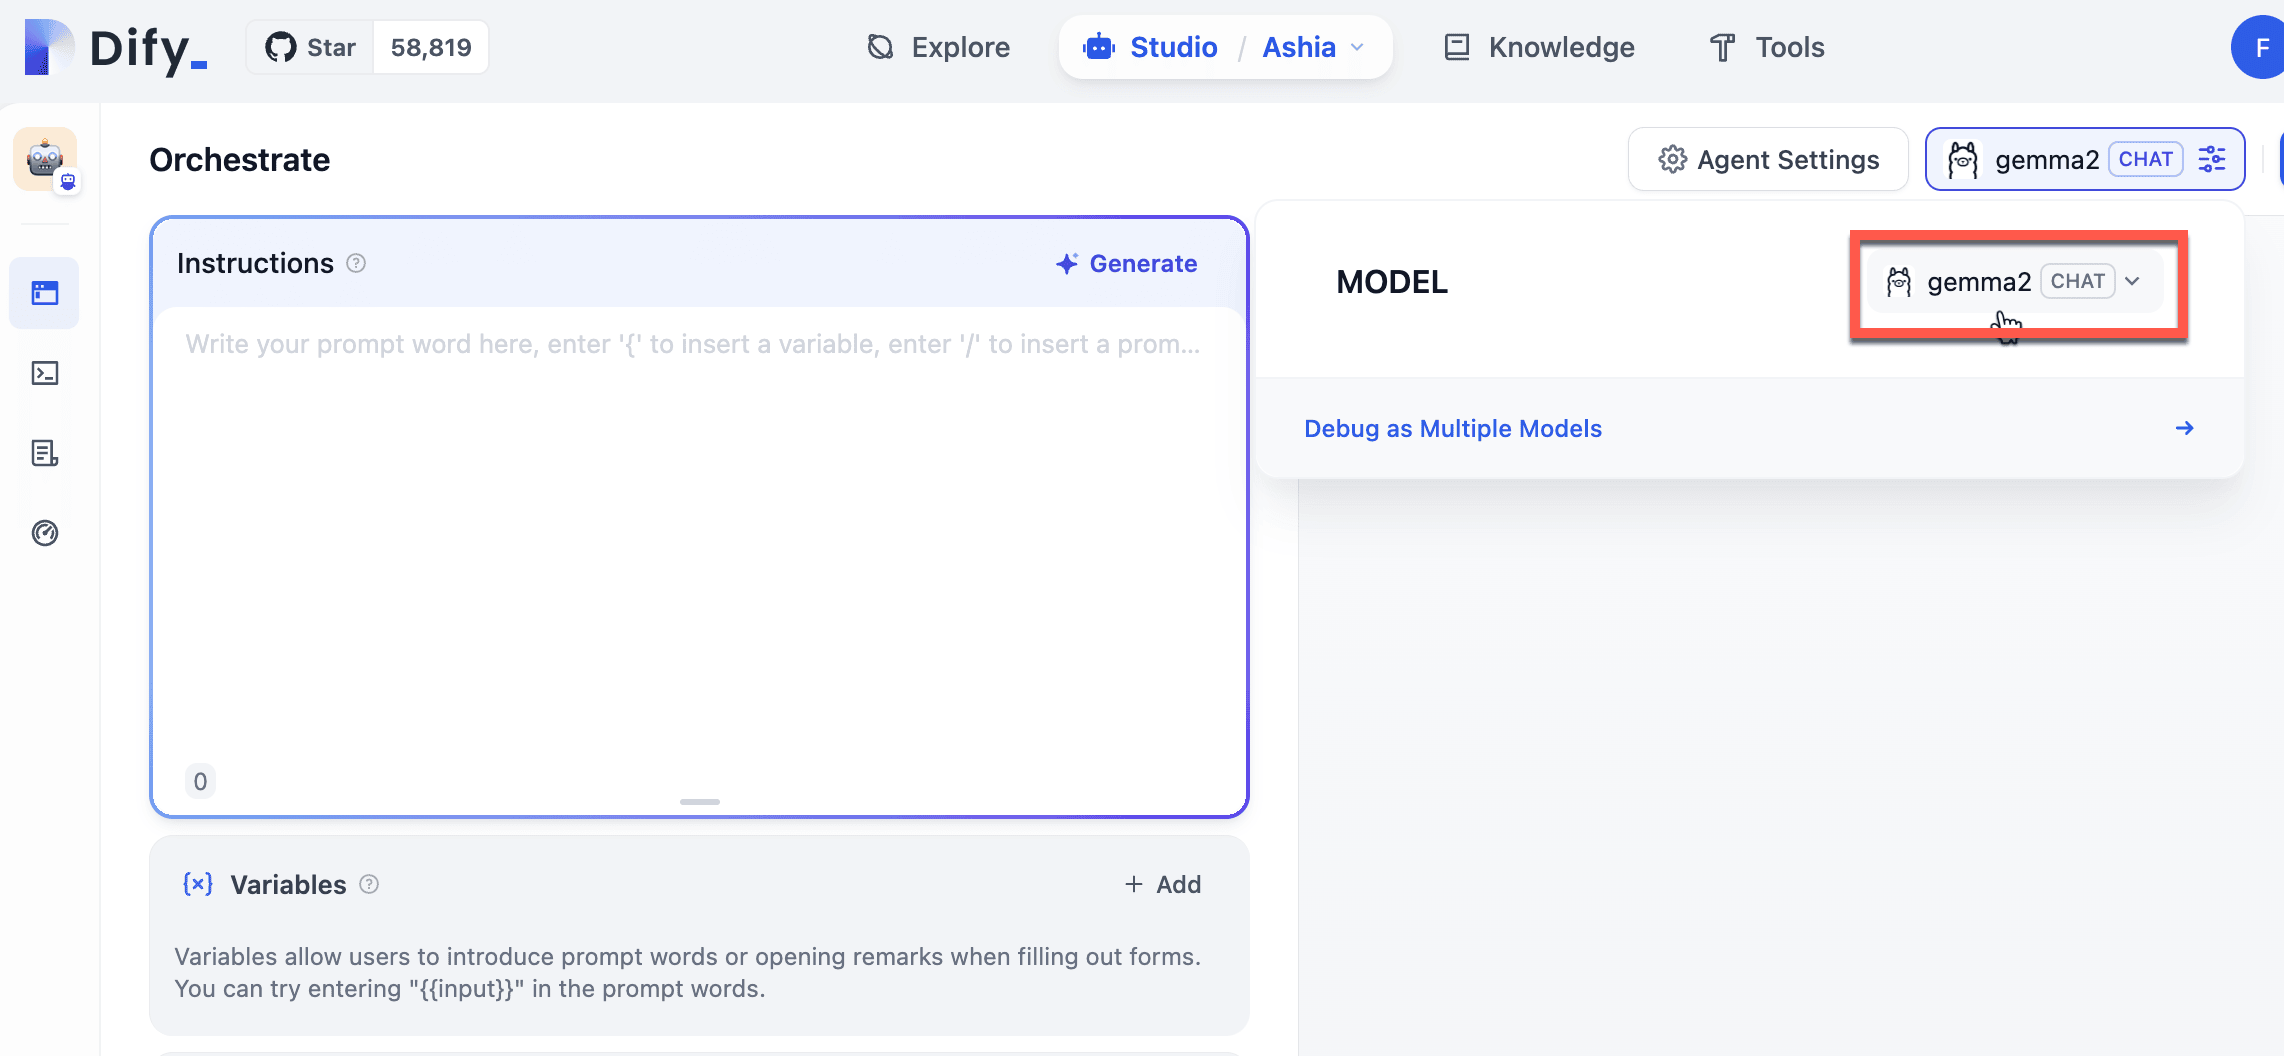Open API Access terminal icon in sidebar
2284x1056 pixels.
tap(45, 373)
